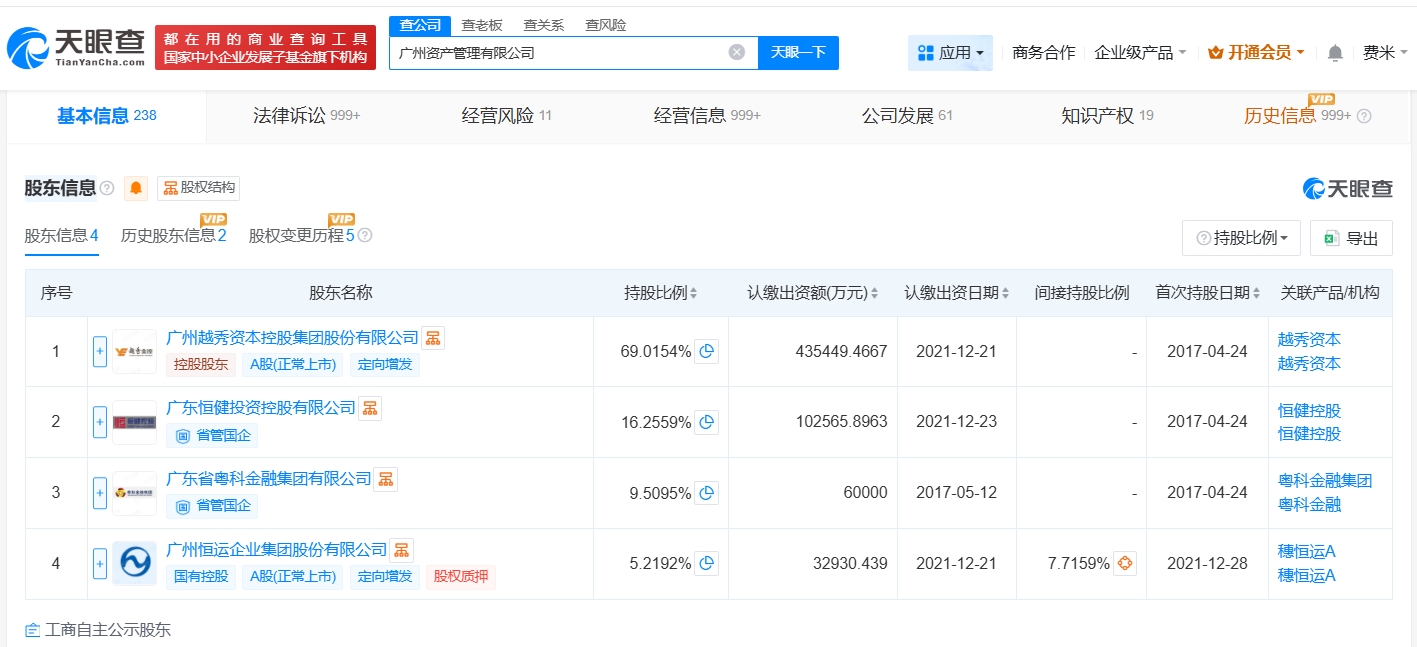
Task: Sort by 首次持股日期 column arrows
Action: (x=1255, y=293)
